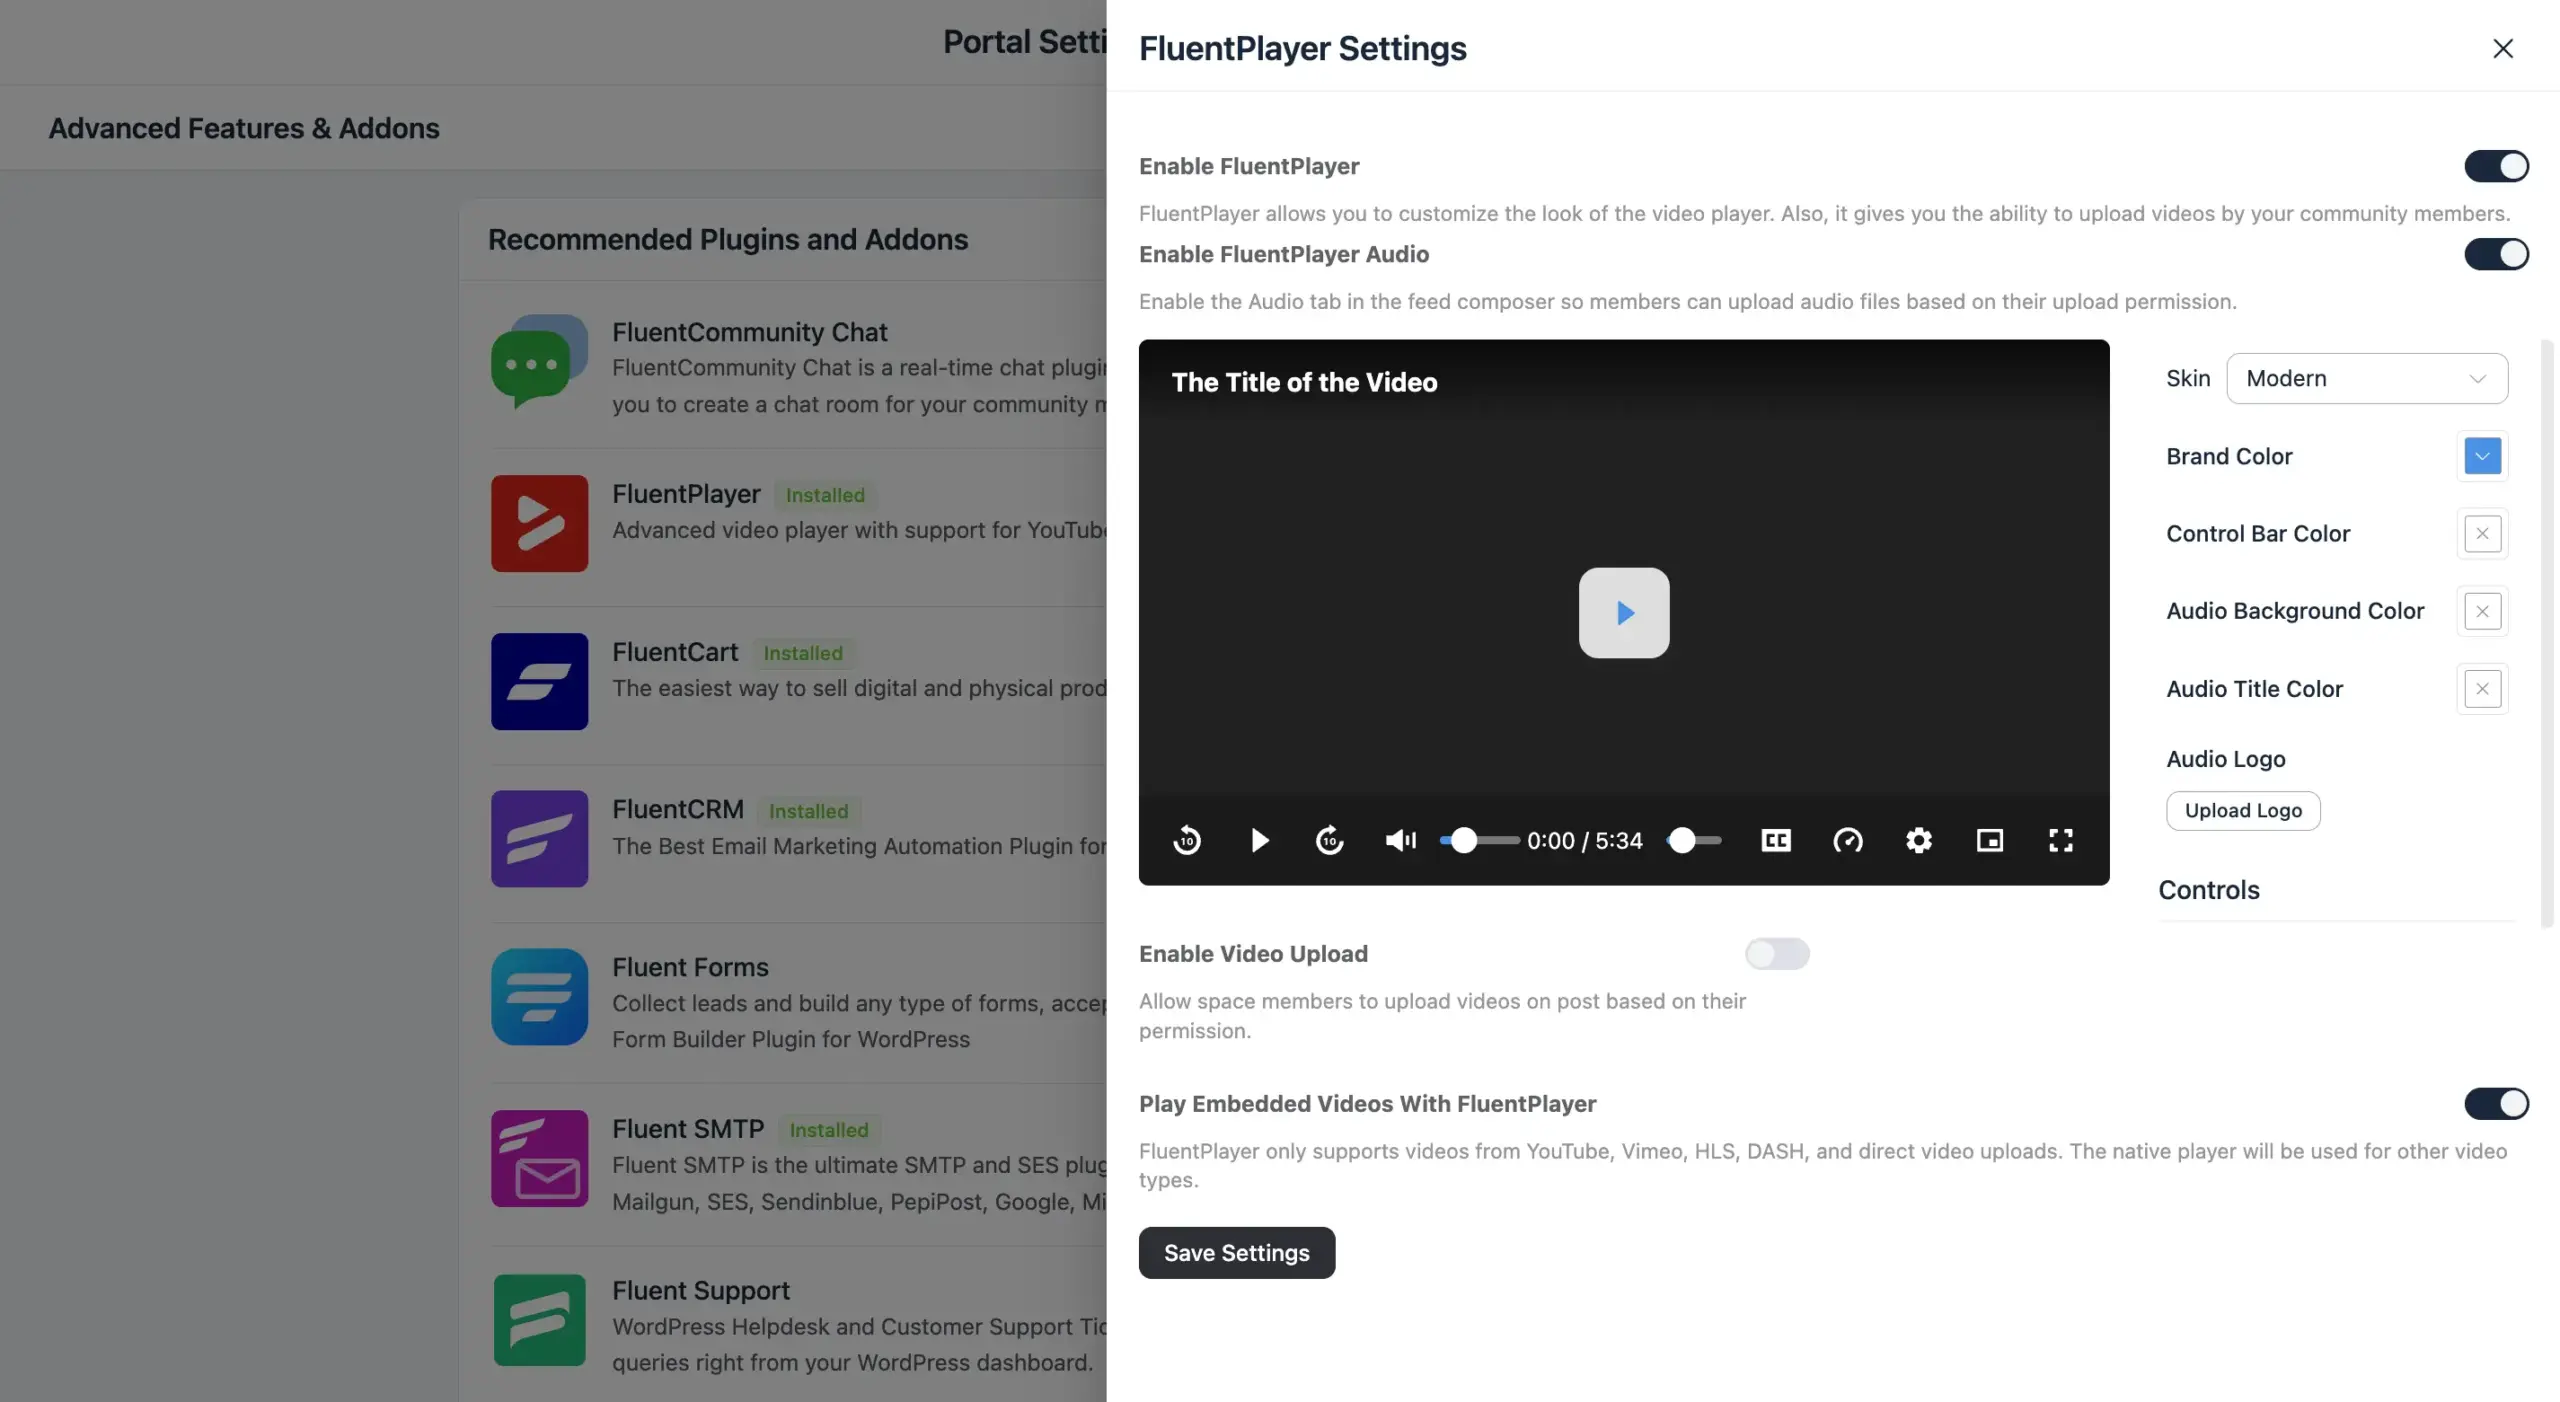Open the Audio Title Color picker
This screenshot has width=2560, height=1402.
coord(2482,689)
